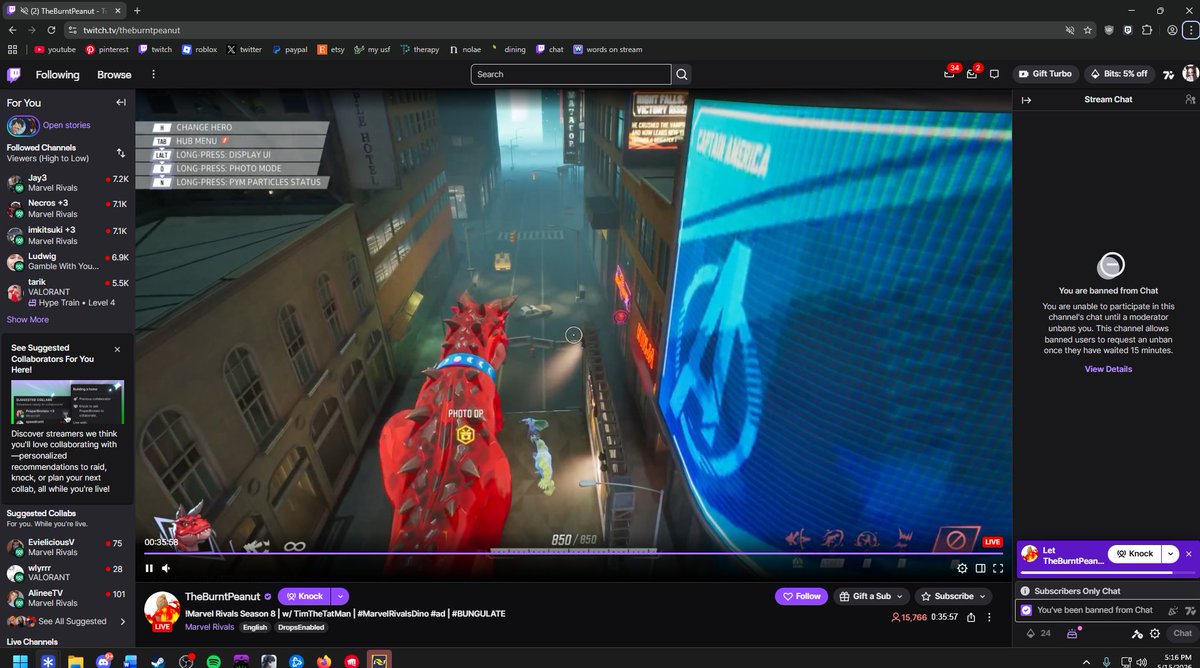
Task: Open the youtube bookmark
Action: pos(55,49)
